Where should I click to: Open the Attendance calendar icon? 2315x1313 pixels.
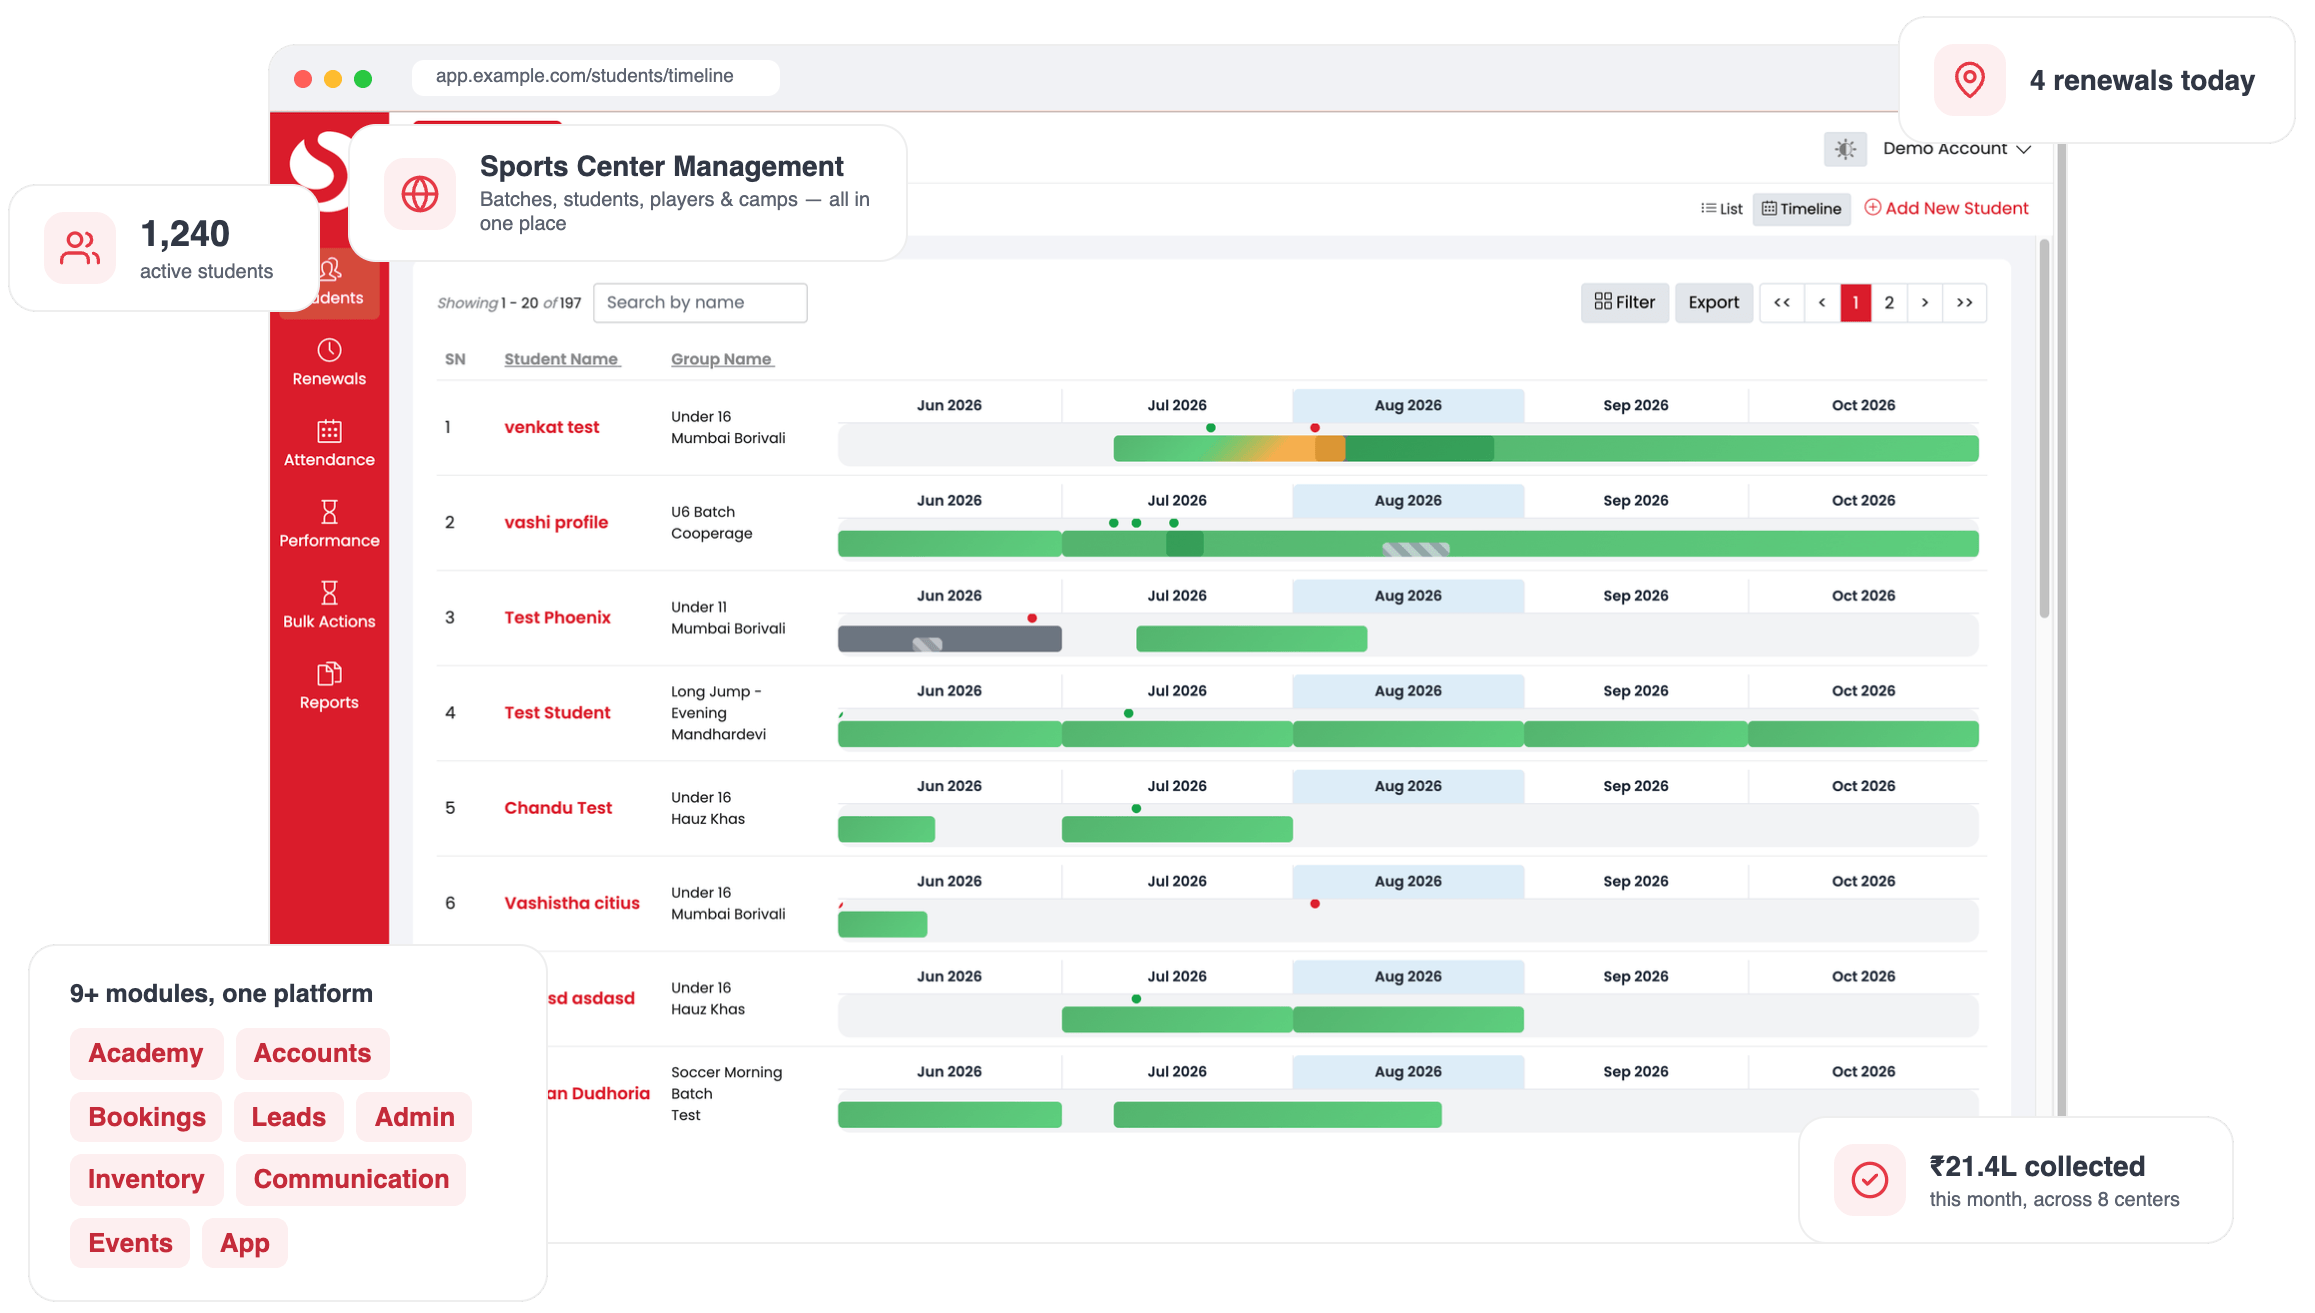pos(329,431)
